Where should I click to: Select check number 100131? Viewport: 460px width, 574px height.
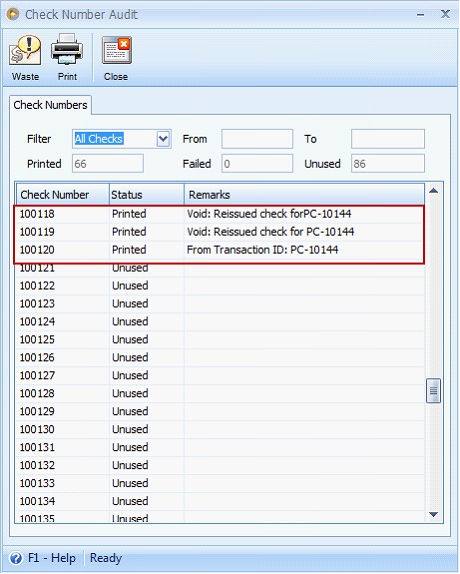coord(37,447)
